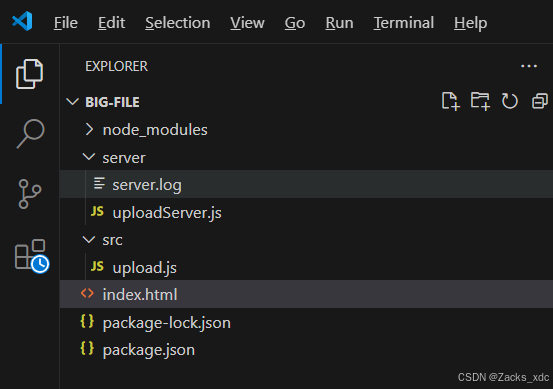The width and height of the screenshot is (553, 389).
Task: Click the VS Code logo icon
Action: point(22,21)
